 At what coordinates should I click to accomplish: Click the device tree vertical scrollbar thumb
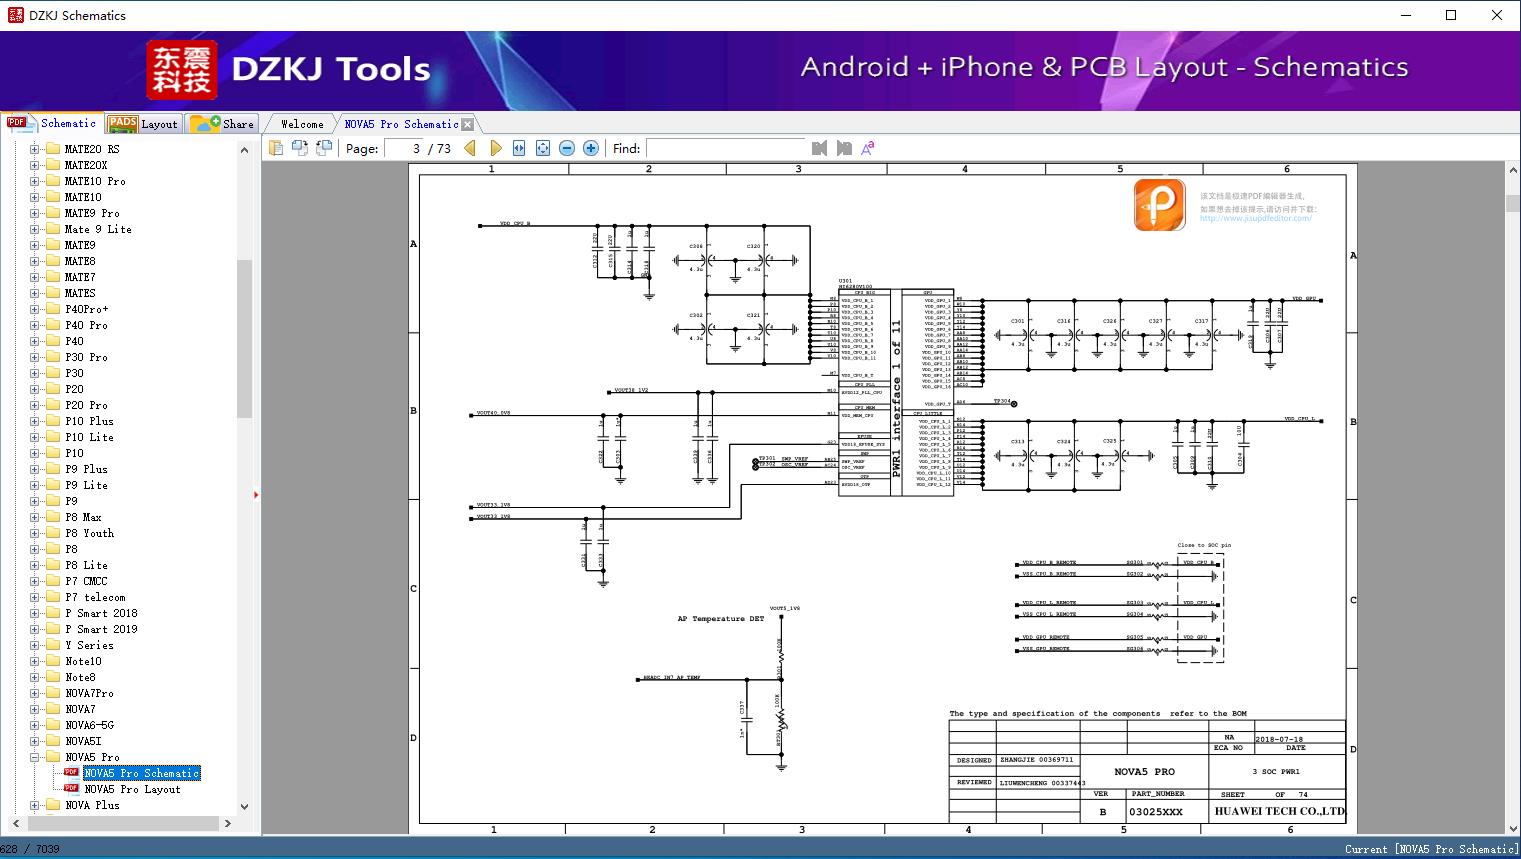tap(244, 338)
